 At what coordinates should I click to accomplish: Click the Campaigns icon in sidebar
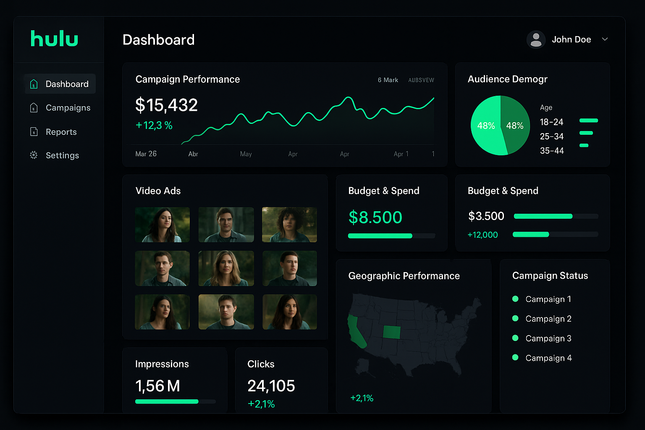tap(34, 108)
